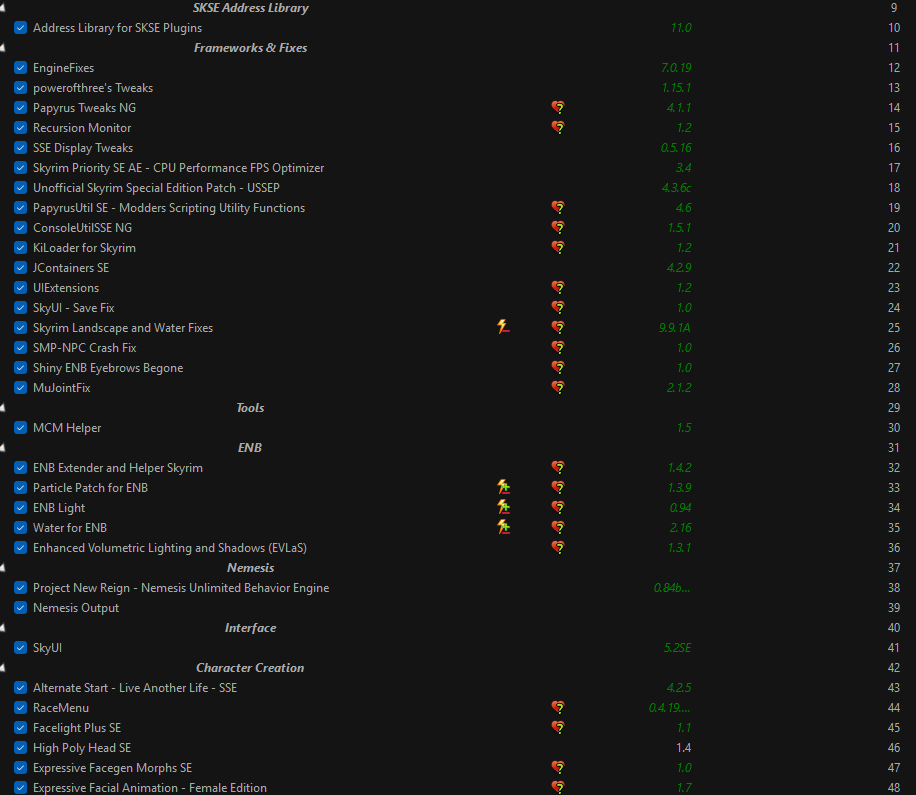916x795 pixels.
Task: Disable SSE Display Tweaks mod
Action: coord(20,148)
